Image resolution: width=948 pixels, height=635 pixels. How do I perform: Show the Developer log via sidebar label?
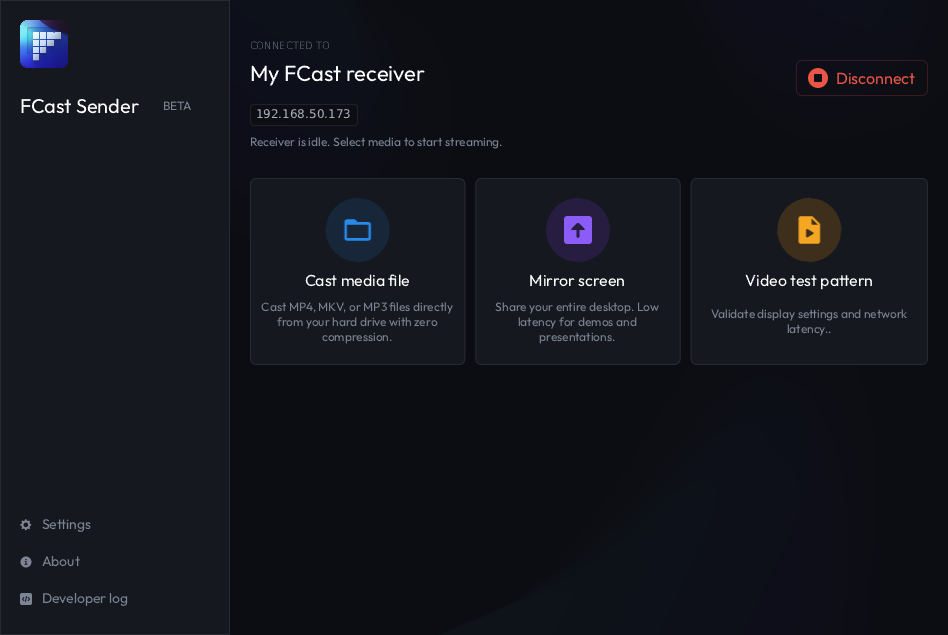pos(85,599)
